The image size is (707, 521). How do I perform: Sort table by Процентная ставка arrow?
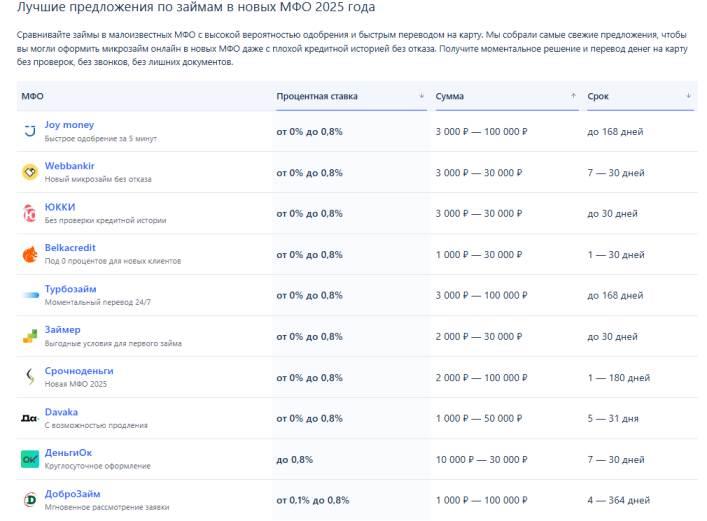click(x=421, y=96)
